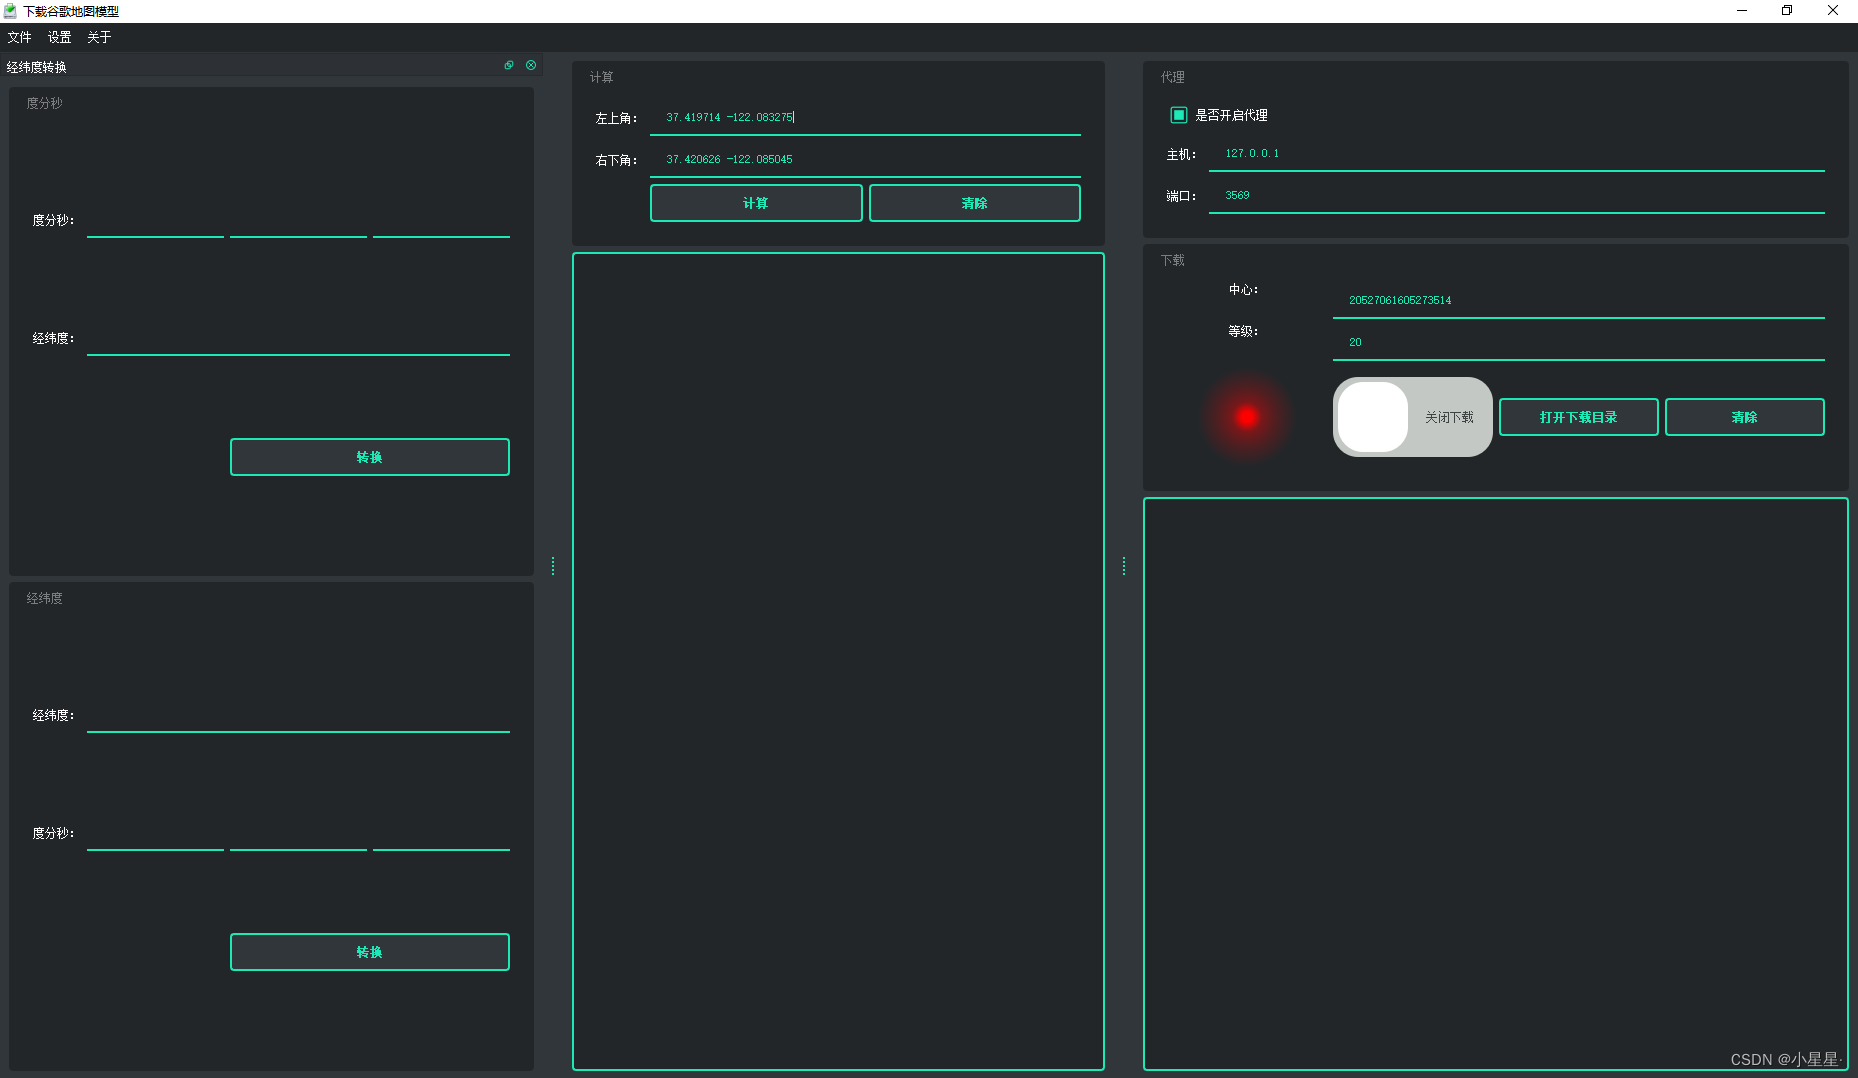Click 清除 button in 下载 panel
This screenshot has width=1858, height=1078.
[1744, 417]
